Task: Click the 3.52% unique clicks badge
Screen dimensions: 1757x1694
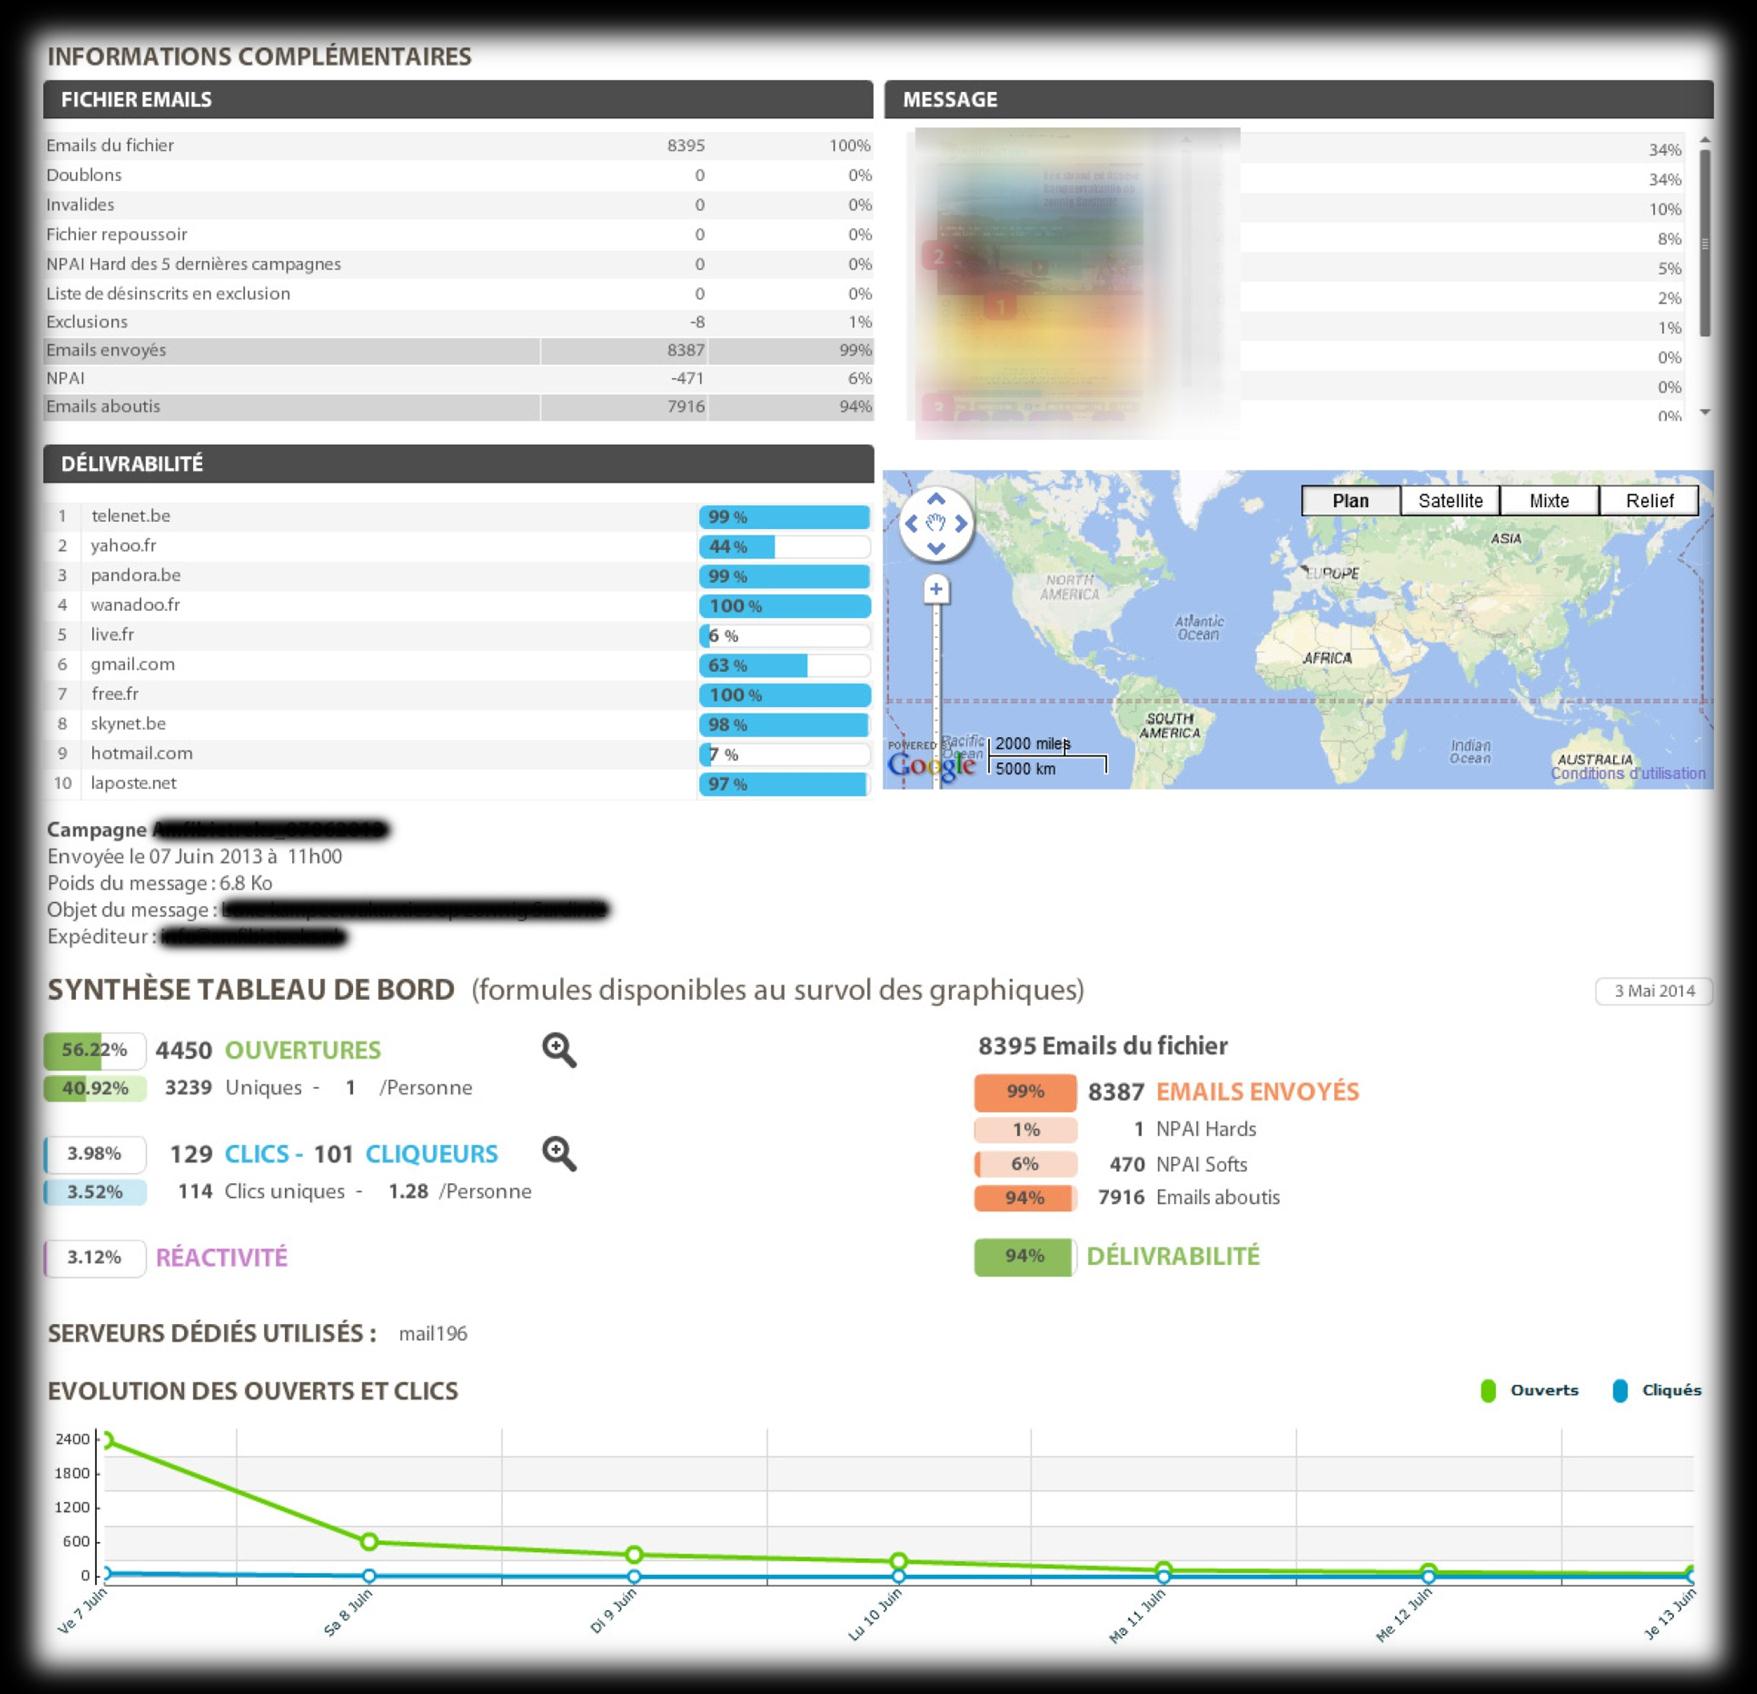Action: (95, 1192)
